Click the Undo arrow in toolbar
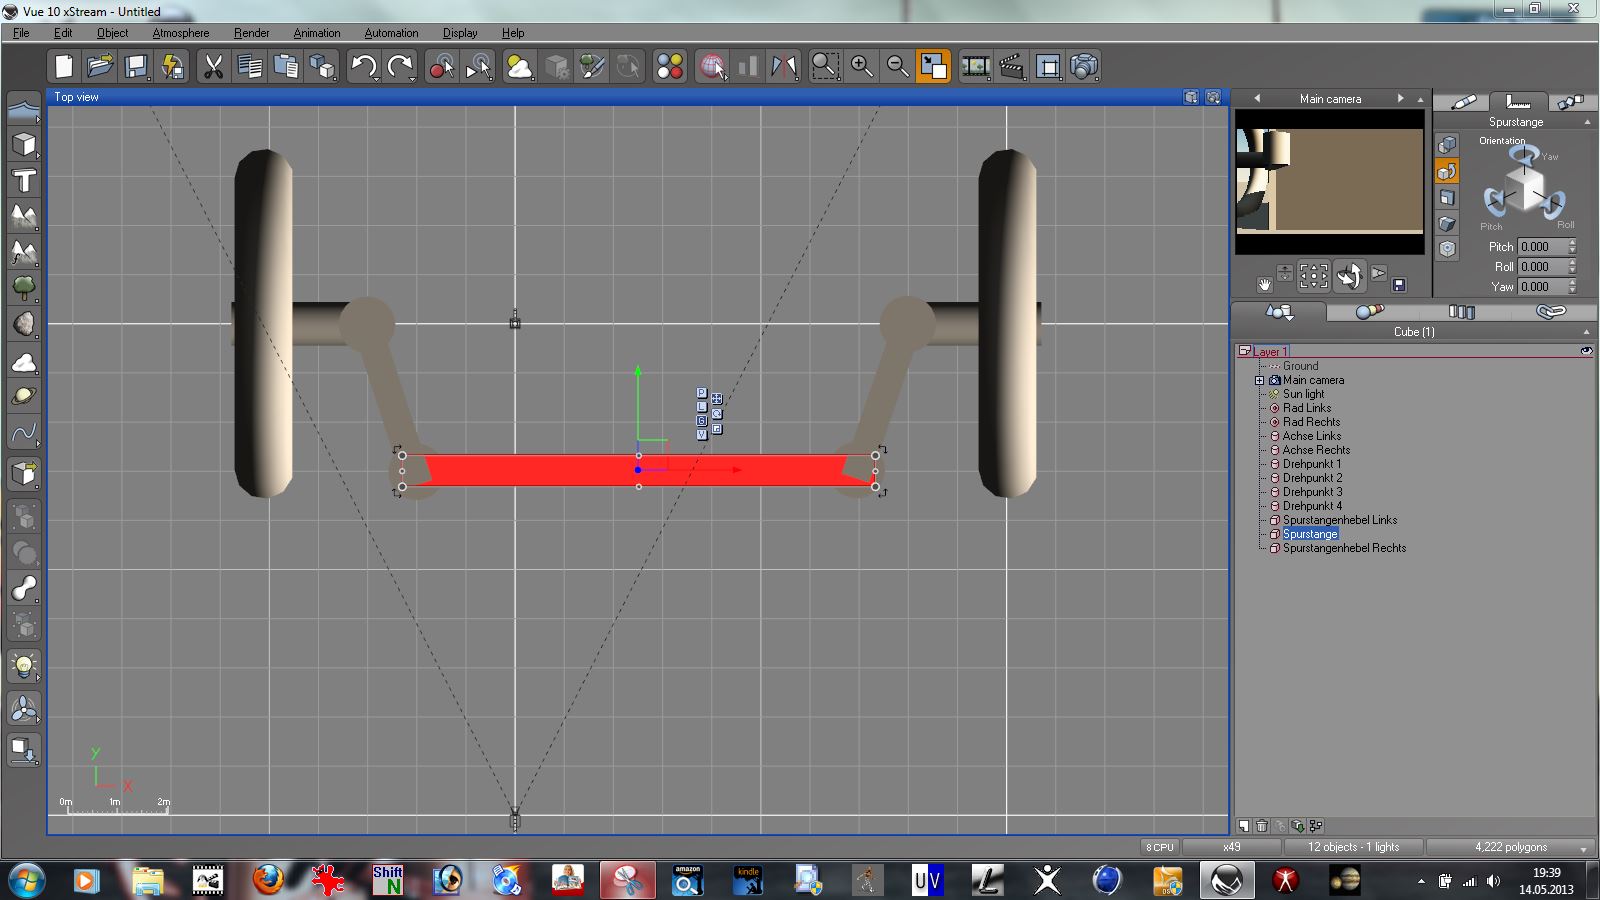This screenshot has width=1600, height=900. click(x=363, y=67)
